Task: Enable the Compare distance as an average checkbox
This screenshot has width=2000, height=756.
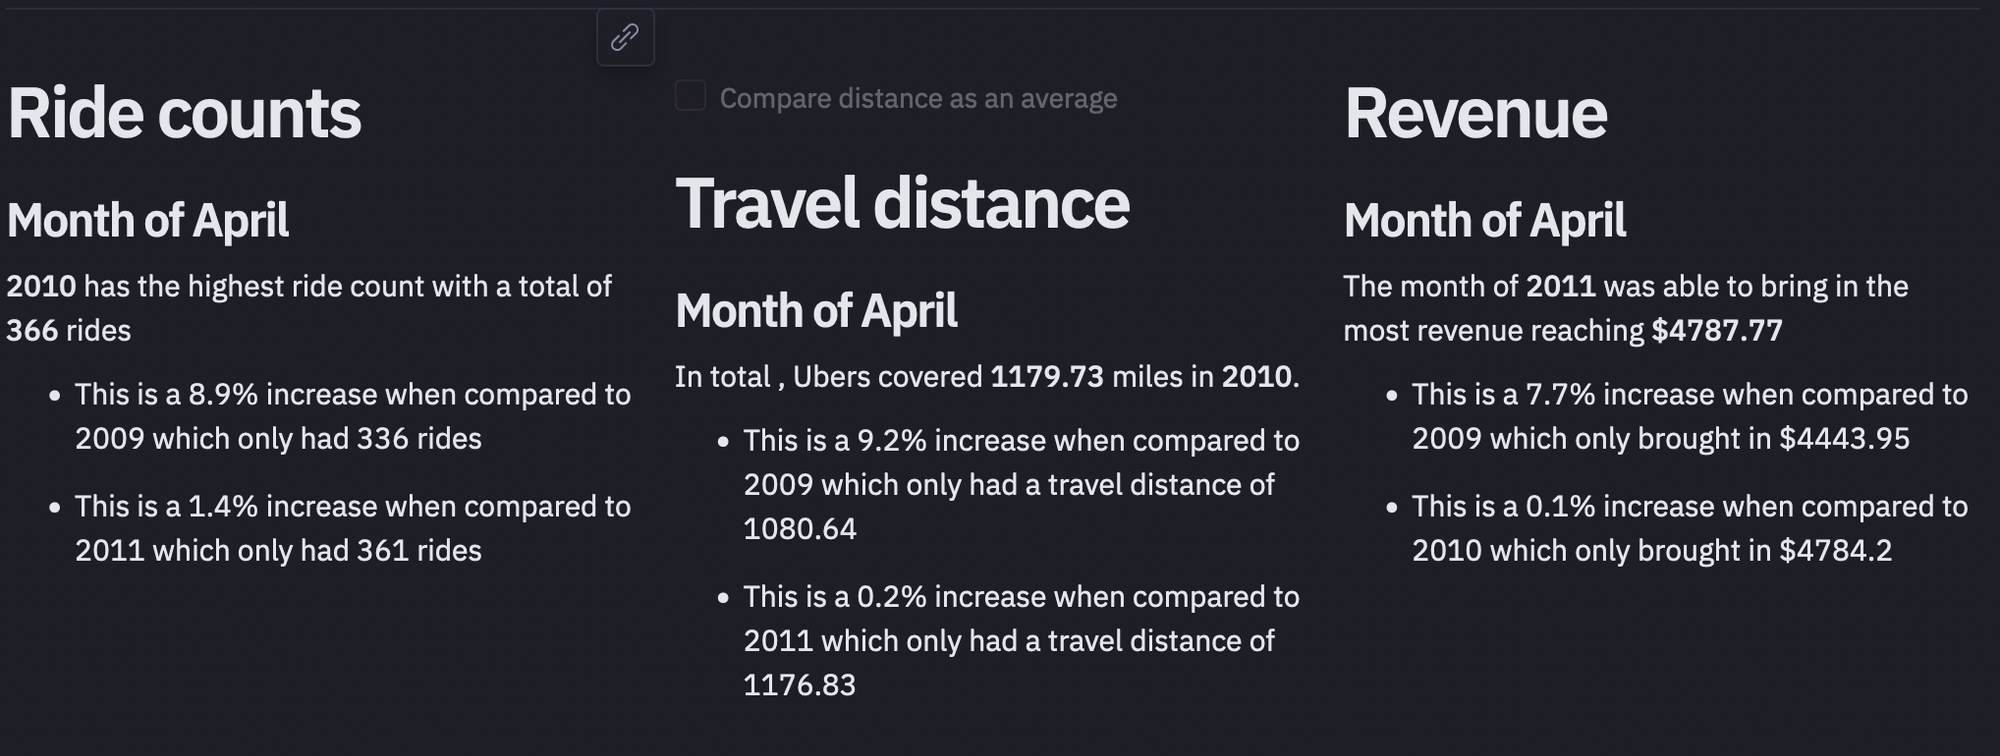Action: tap(690, 96)
